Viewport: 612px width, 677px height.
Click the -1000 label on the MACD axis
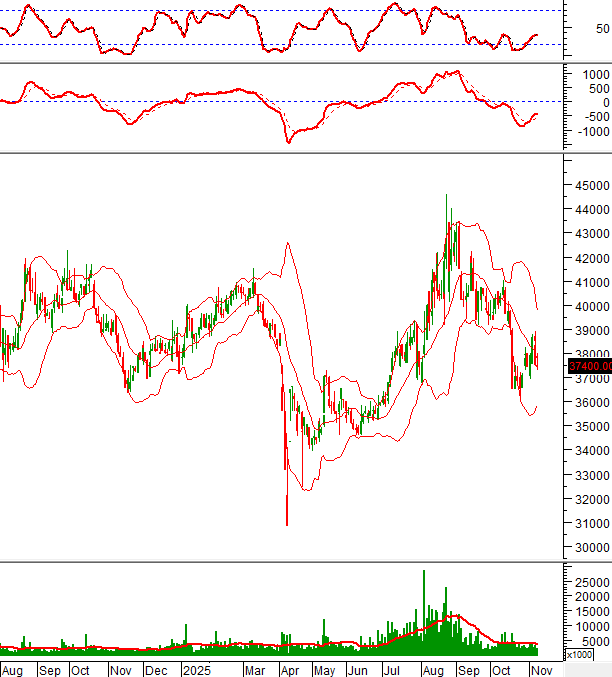click(x=591, y=131)
